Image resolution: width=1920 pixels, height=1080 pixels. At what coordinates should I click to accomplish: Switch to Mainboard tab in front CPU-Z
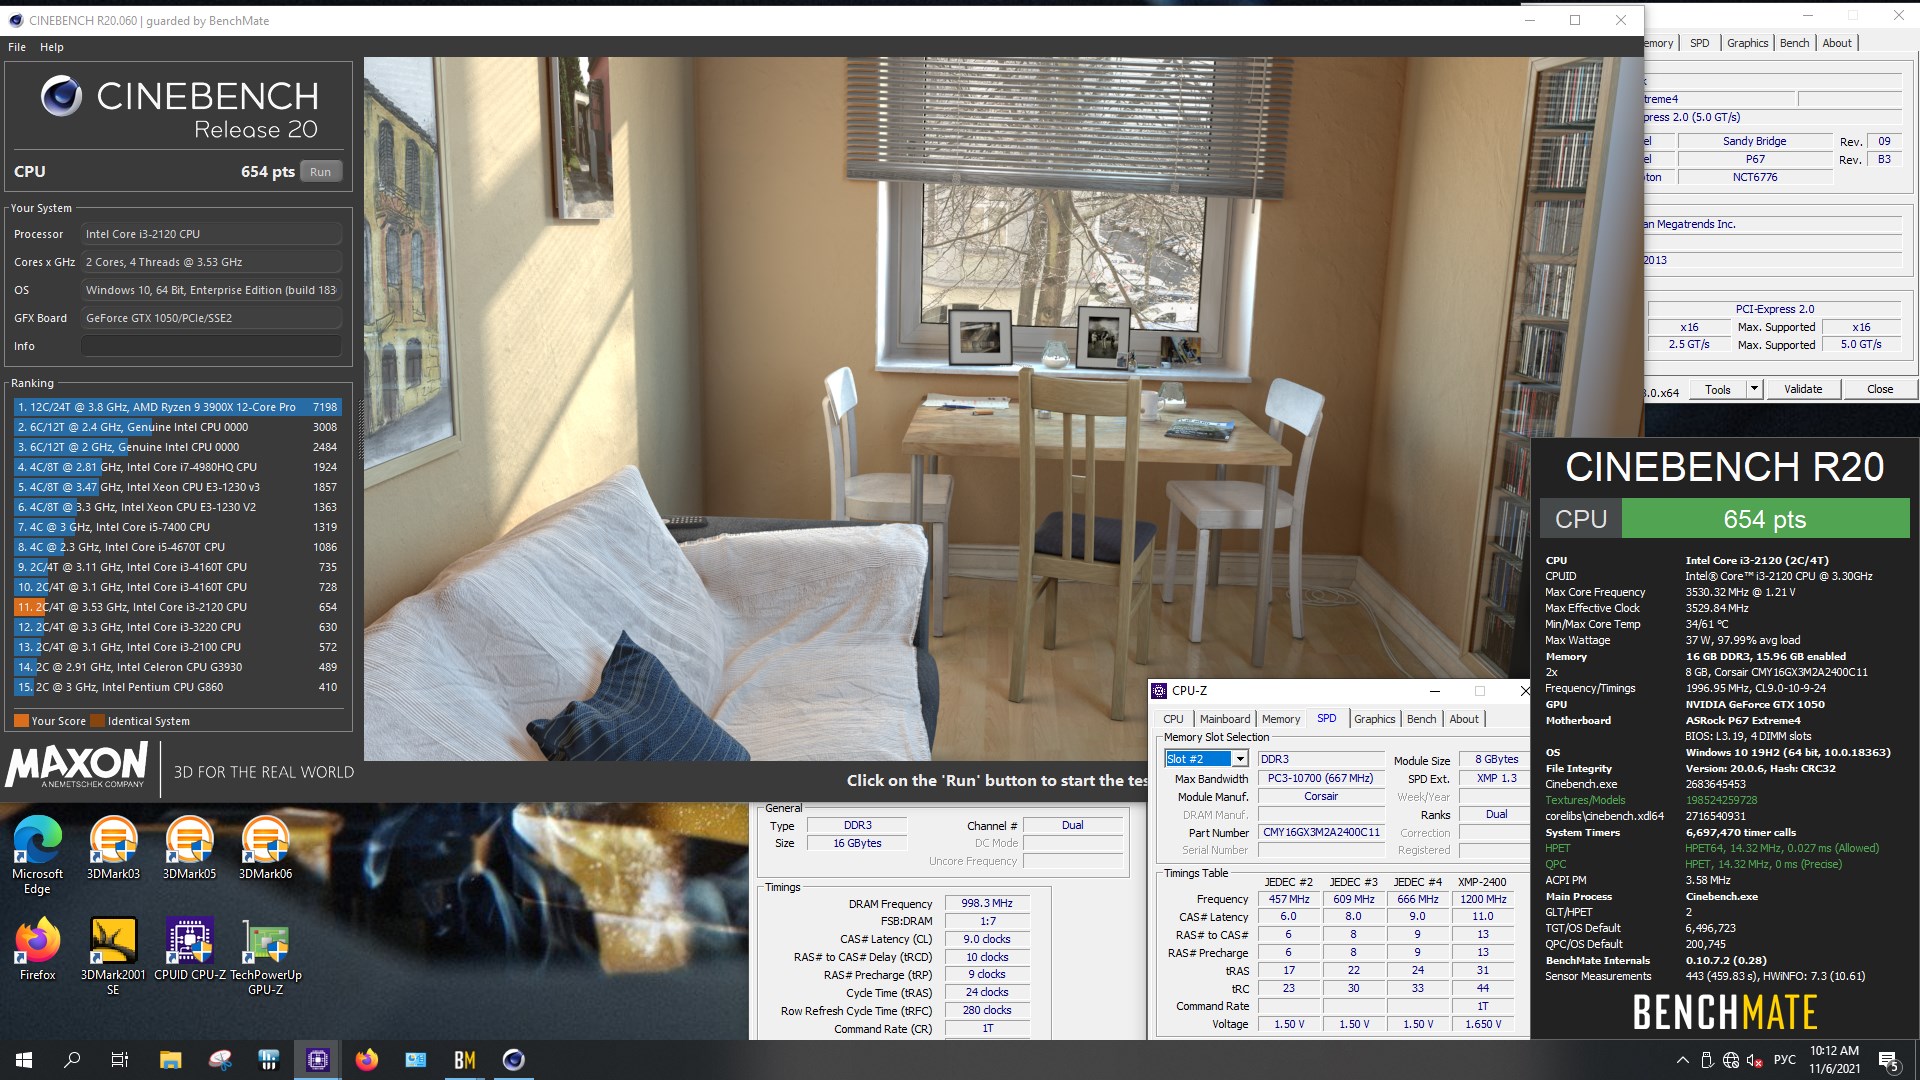tap(1225, 719)
